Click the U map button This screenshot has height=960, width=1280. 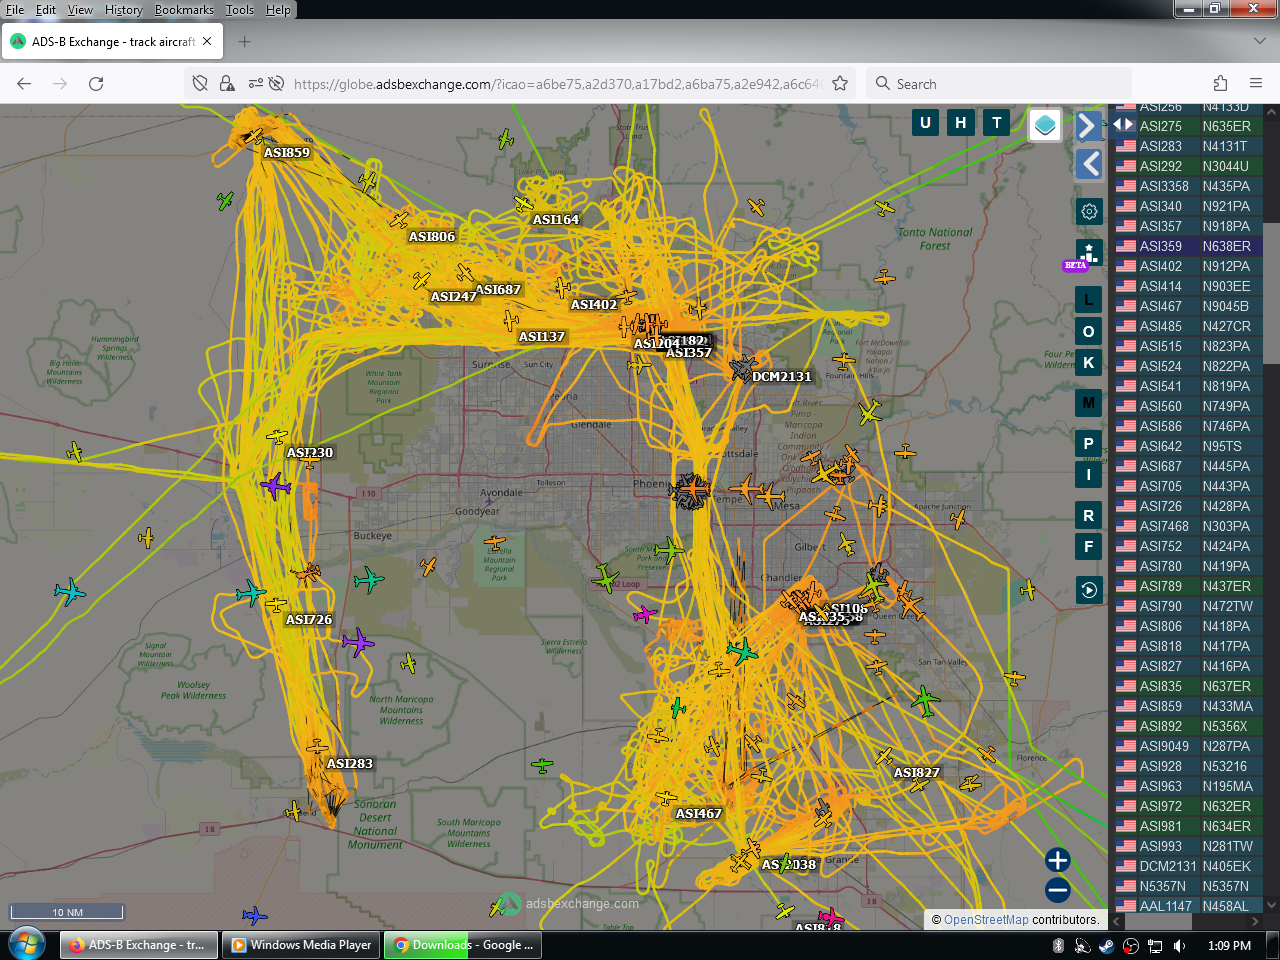(925, 123)
